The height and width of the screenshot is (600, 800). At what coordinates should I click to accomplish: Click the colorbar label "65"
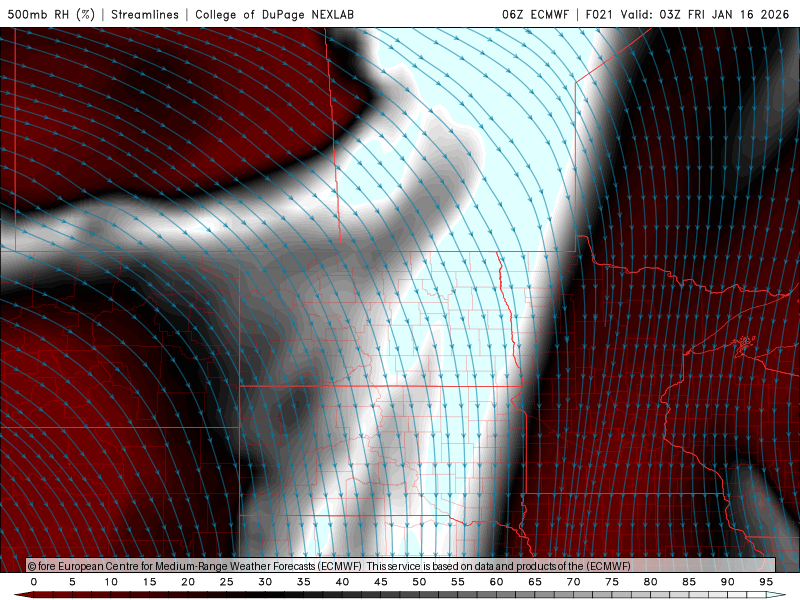pyautogui.click(x=535, y=582)
